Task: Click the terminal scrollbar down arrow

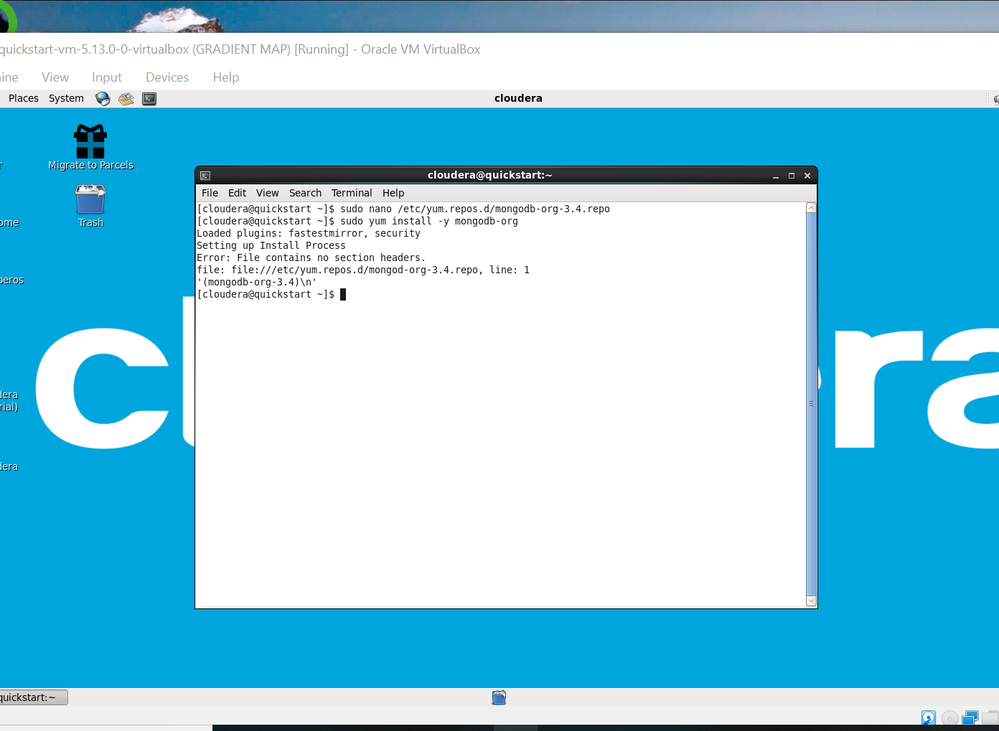Action: (811, 601)
